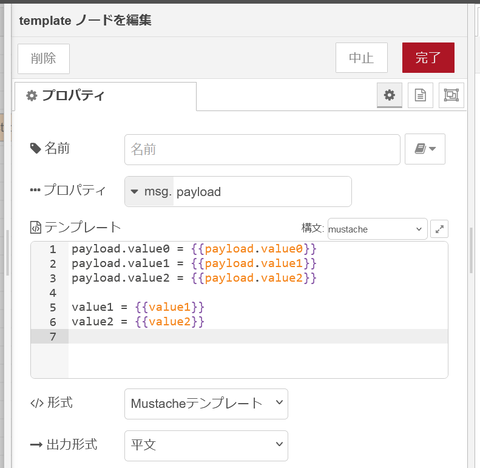
Task: Click the 削除 delete button
Action: (44, 58)
